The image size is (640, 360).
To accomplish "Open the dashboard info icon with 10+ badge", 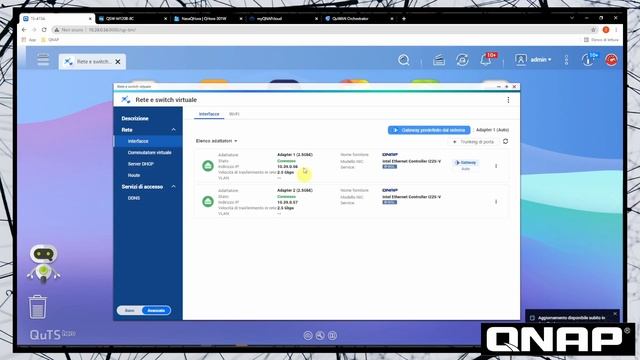I will coord(589,59).
